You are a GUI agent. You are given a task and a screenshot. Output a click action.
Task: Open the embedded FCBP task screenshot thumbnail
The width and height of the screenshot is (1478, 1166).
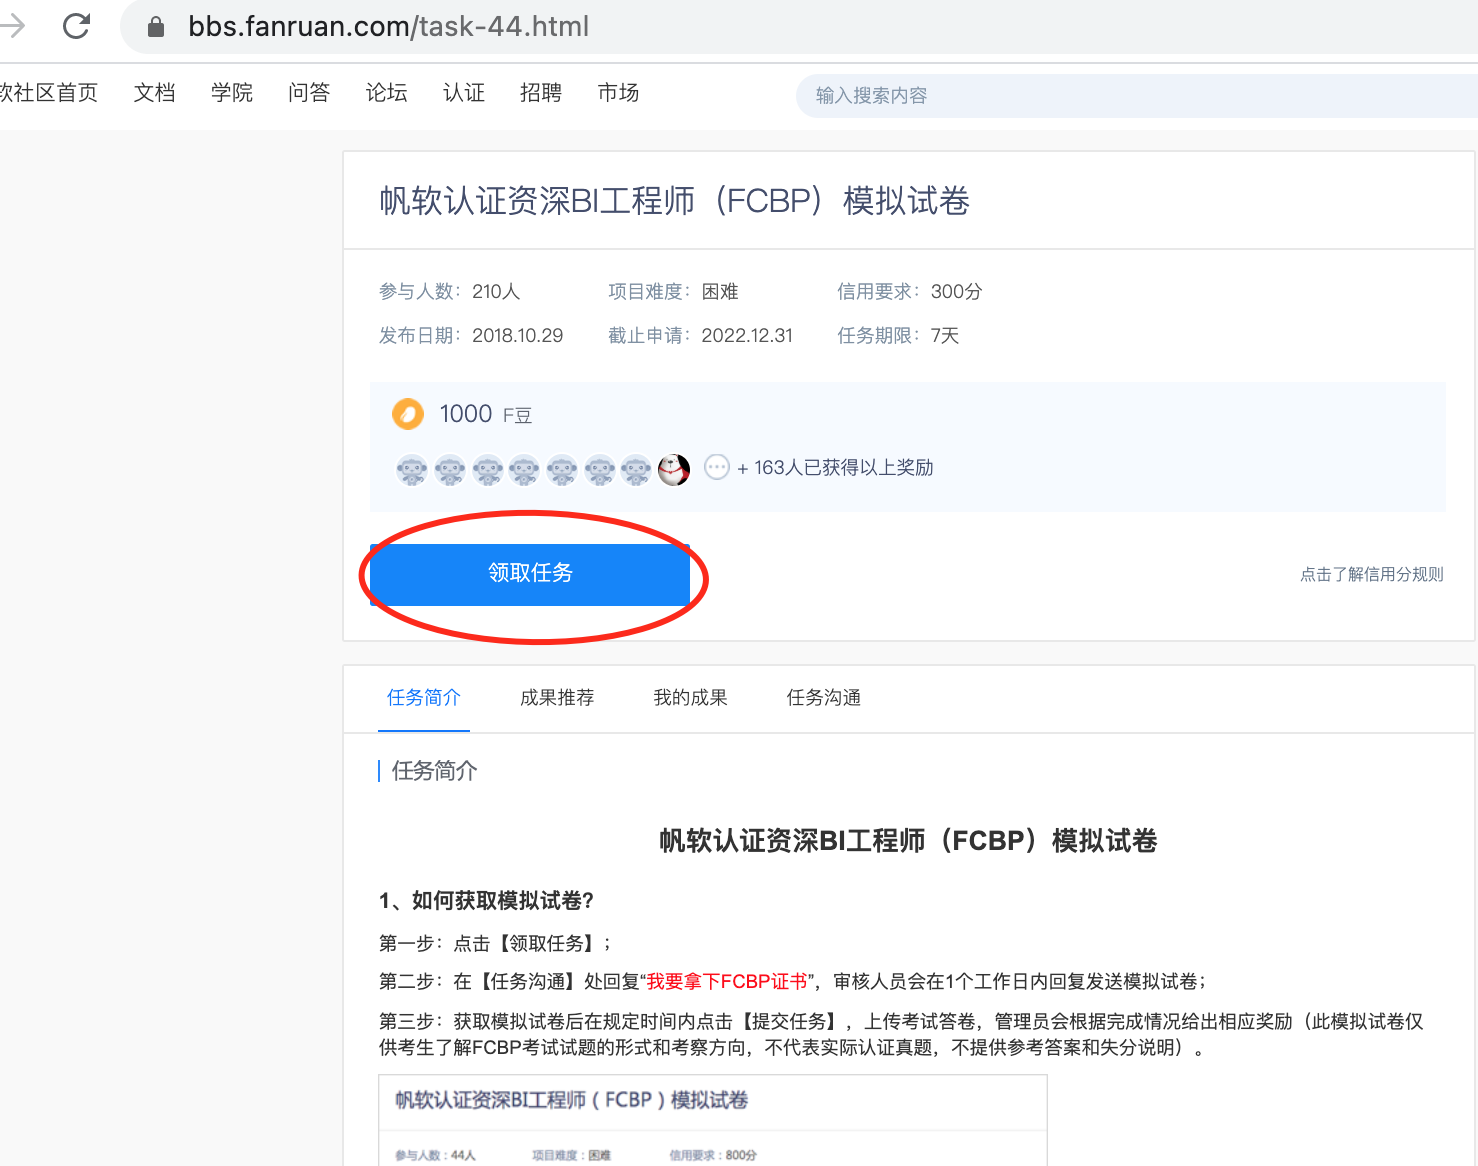[713, 1120]
